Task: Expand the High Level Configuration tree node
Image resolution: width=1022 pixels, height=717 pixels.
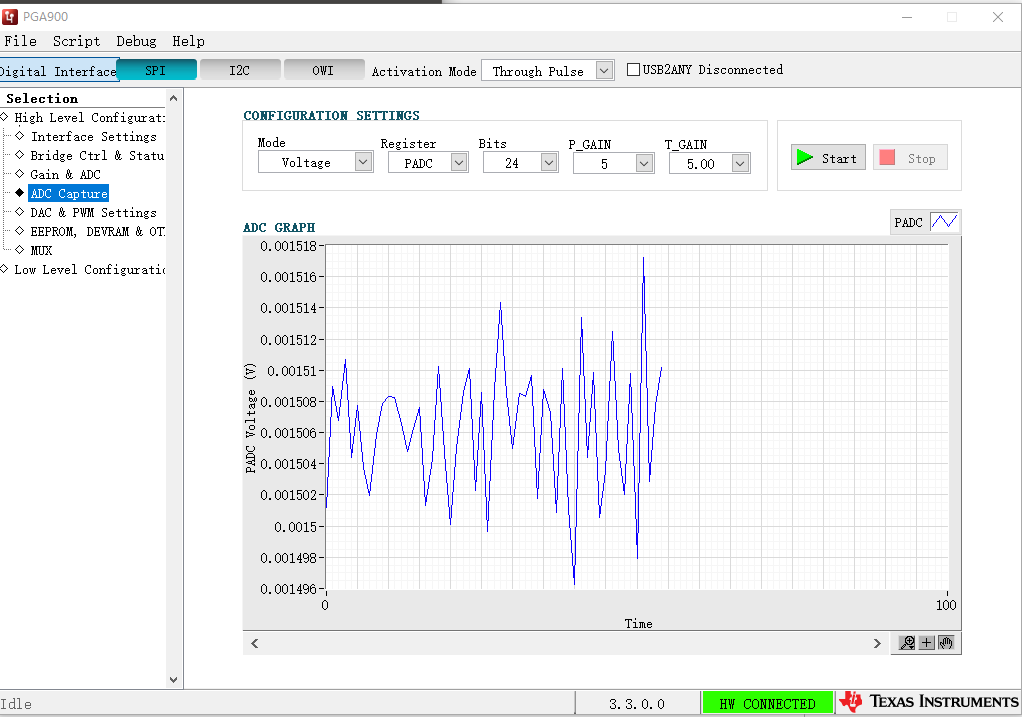Action: pos(5,117)
